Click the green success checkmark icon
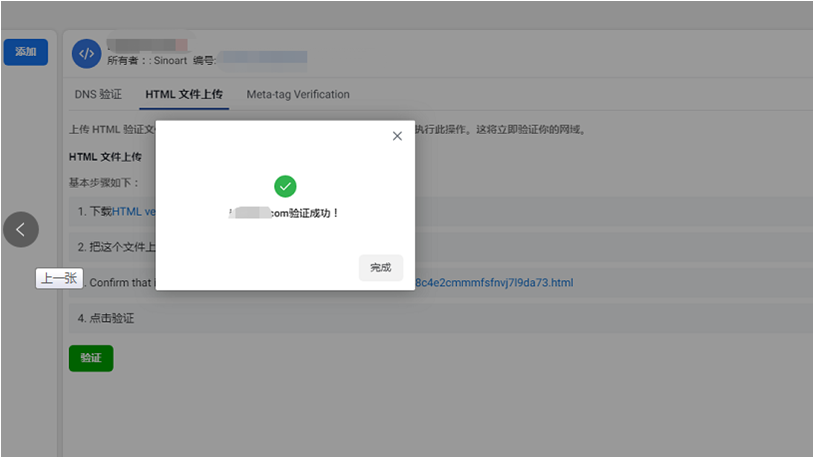The width and height of the screenshot is (814, 458). pyautogui.click(x=285, y=186)
